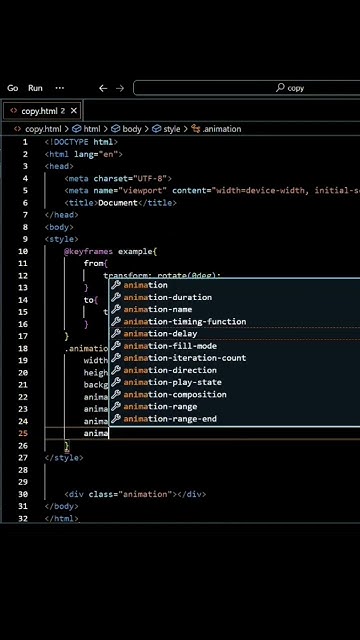The height and width of the screenshot is (640, 360).
Task: Click the typed 'anima' text on line 25
Action: tap(96, 433)
